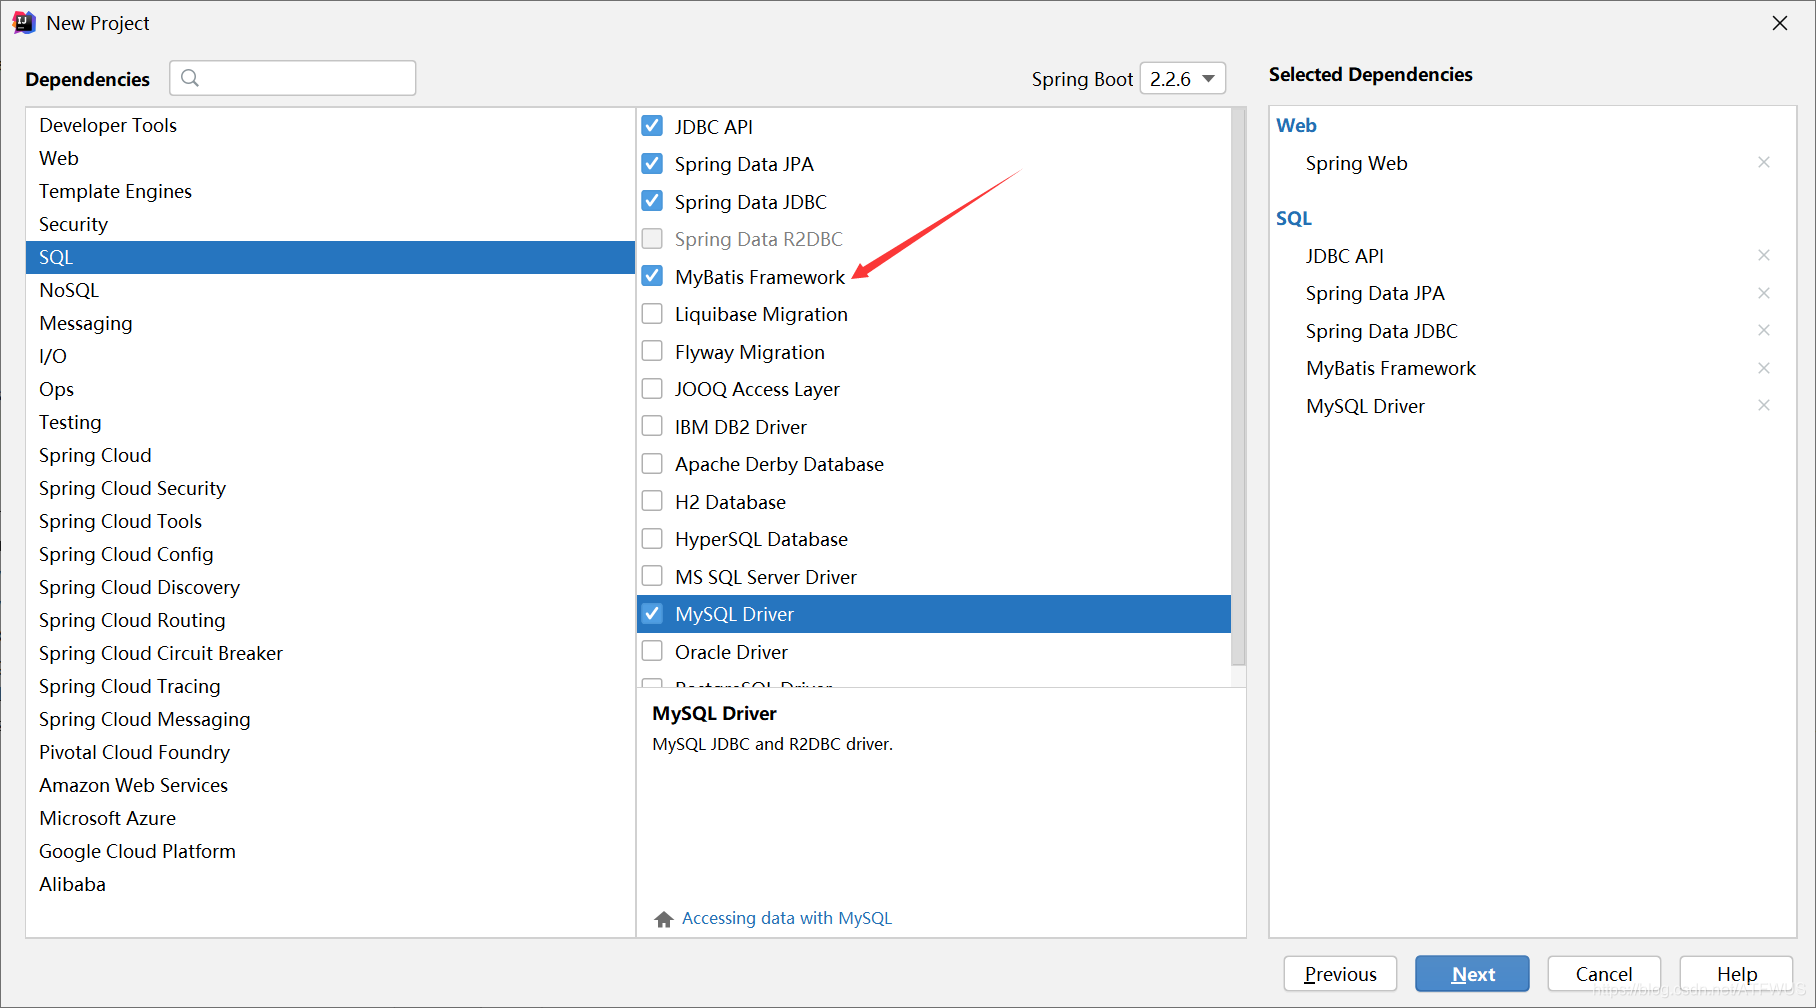Select Spring Cloud Discovery category

330,587
